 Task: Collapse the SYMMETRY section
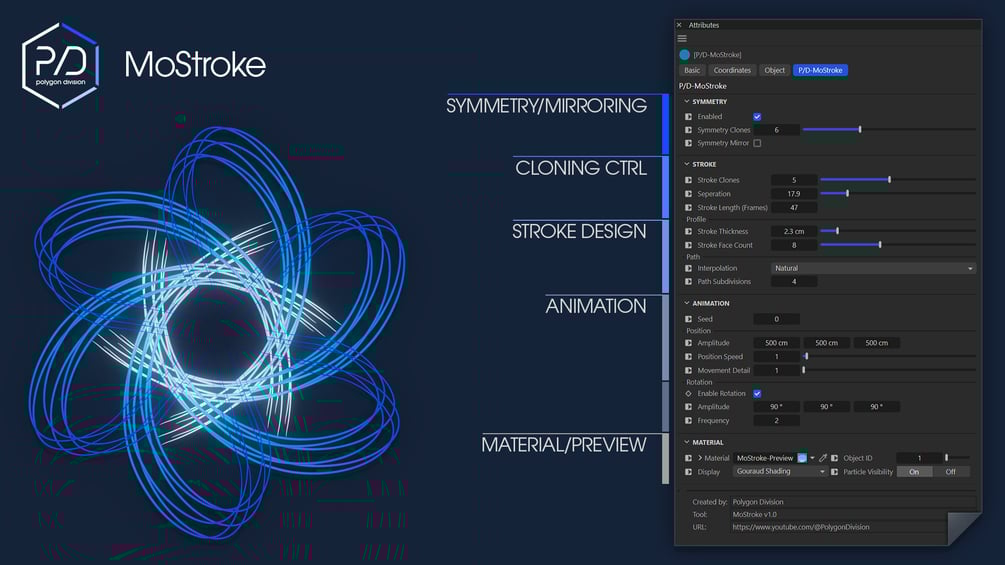point(687,101)
